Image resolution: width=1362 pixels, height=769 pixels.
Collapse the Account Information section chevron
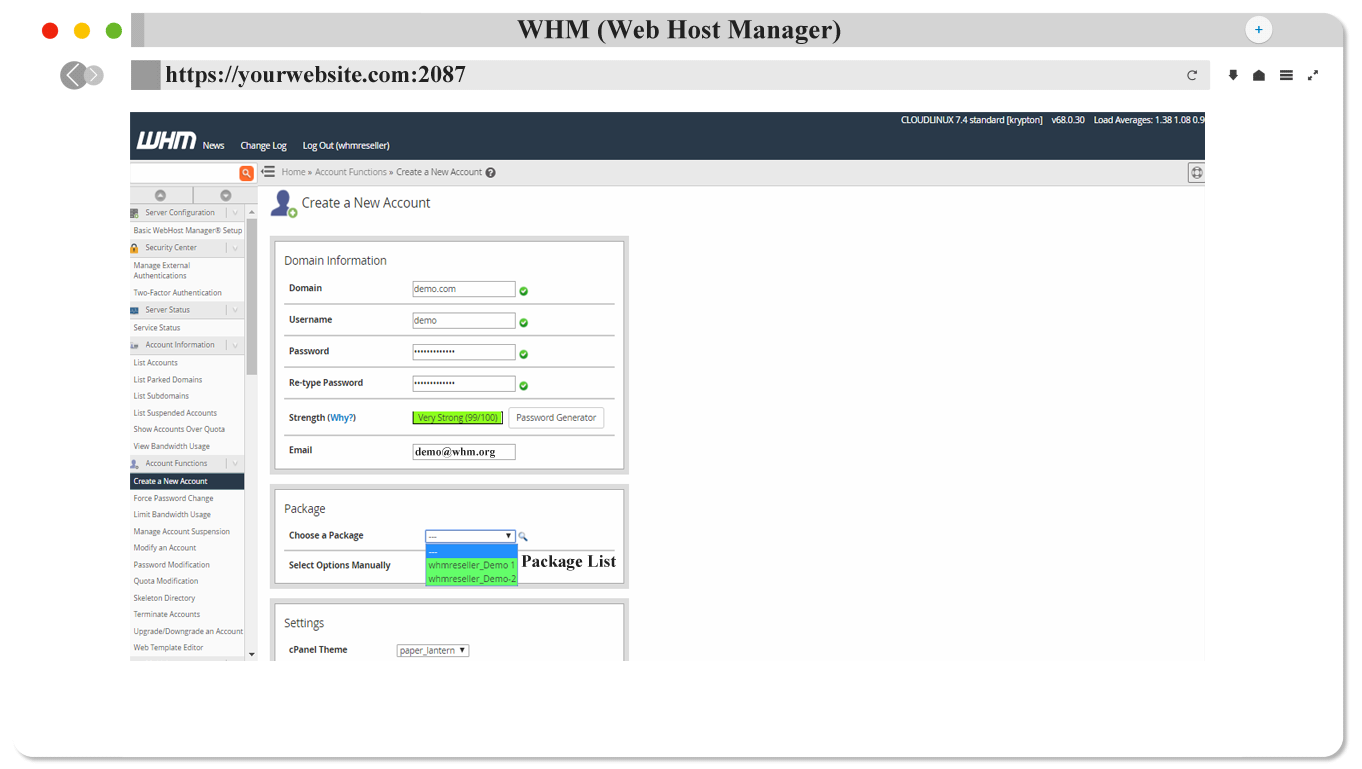click(235, 345)
